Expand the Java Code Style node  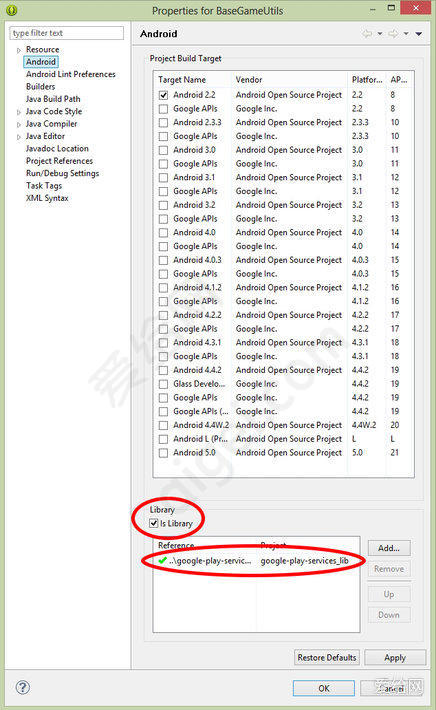[x=19, y=112]
